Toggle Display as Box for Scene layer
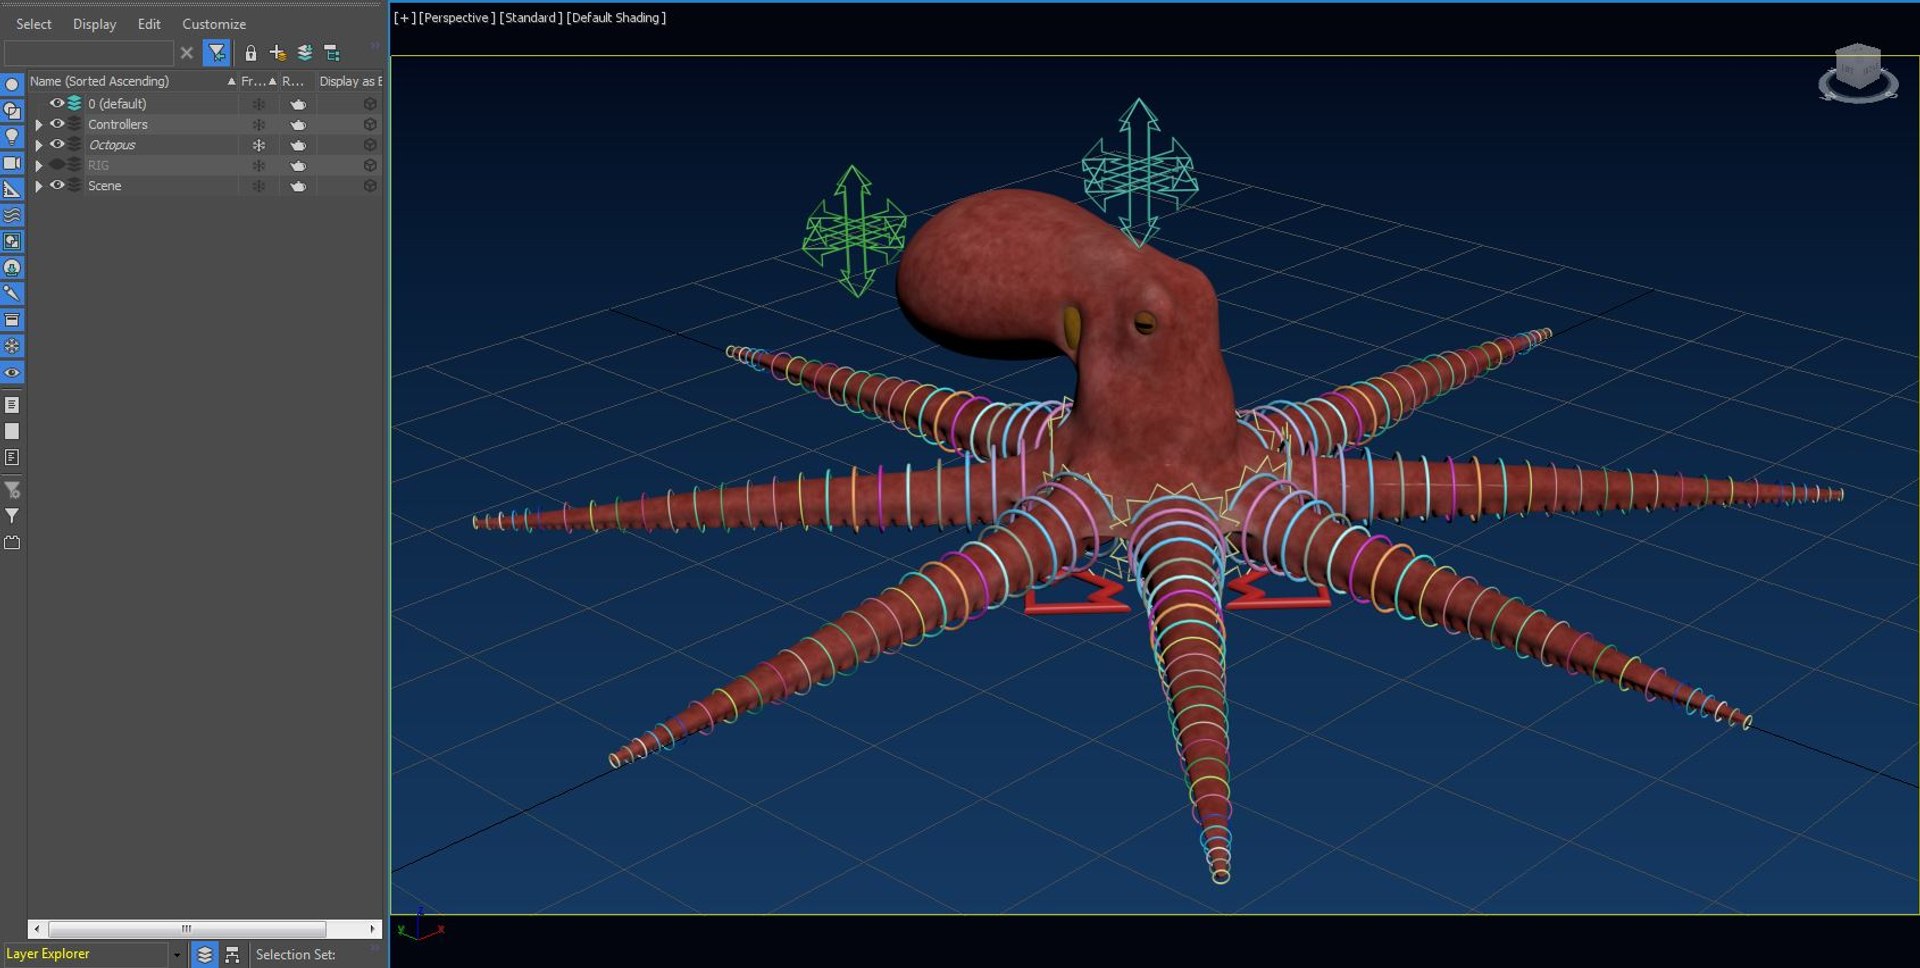The width and height of the screenshot is (1920, 968). pos(370,186)
